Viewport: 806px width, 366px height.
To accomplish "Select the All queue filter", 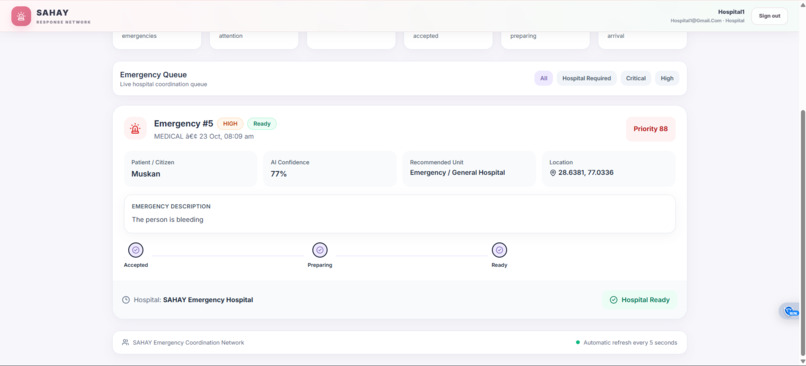I will [x=543, y=79].
